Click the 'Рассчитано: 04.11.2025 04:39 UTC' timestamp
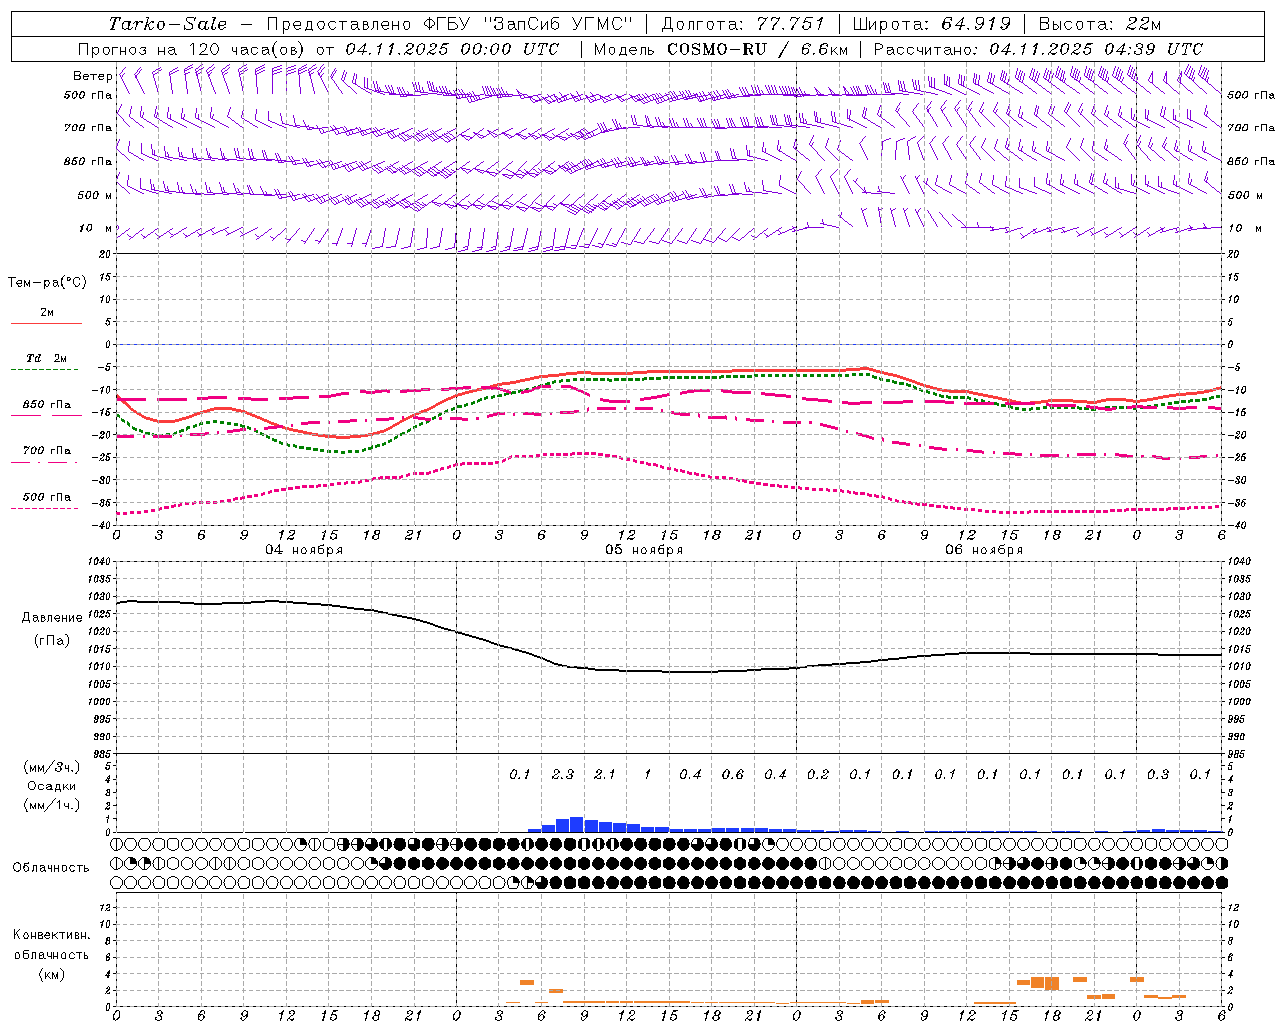 point(1038,49)
